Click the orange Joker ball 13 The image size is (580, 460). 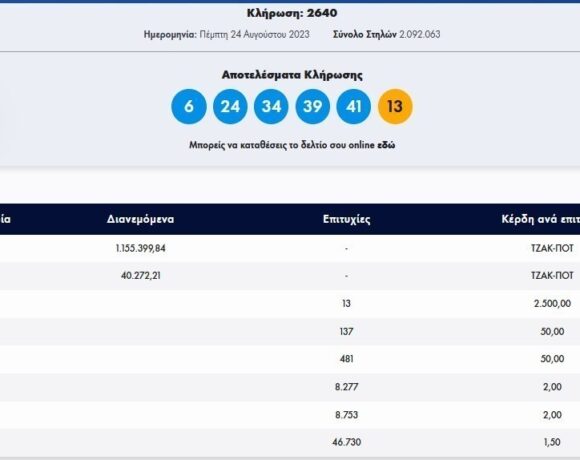click(x=395, y=106)
